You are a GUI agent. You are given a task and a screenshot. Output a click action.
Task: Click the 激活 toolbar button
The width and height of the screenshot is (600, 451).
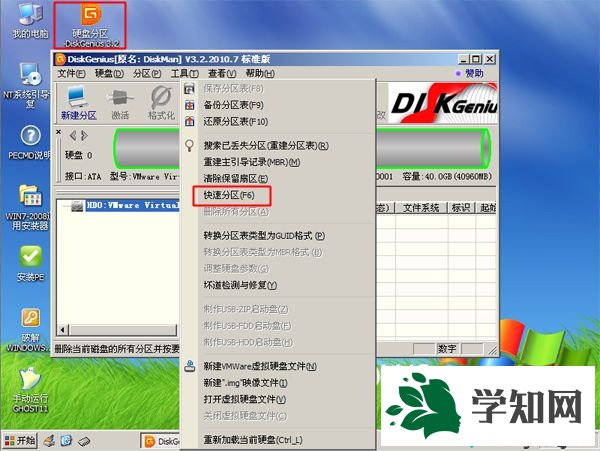click(120, 104)
